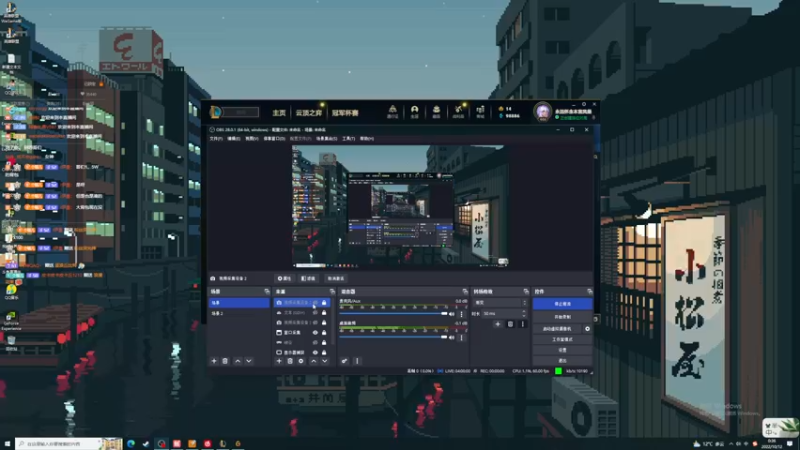800x450 pixels.
Task: Open OBS 视图(V) menu
Action: point(252,139)
